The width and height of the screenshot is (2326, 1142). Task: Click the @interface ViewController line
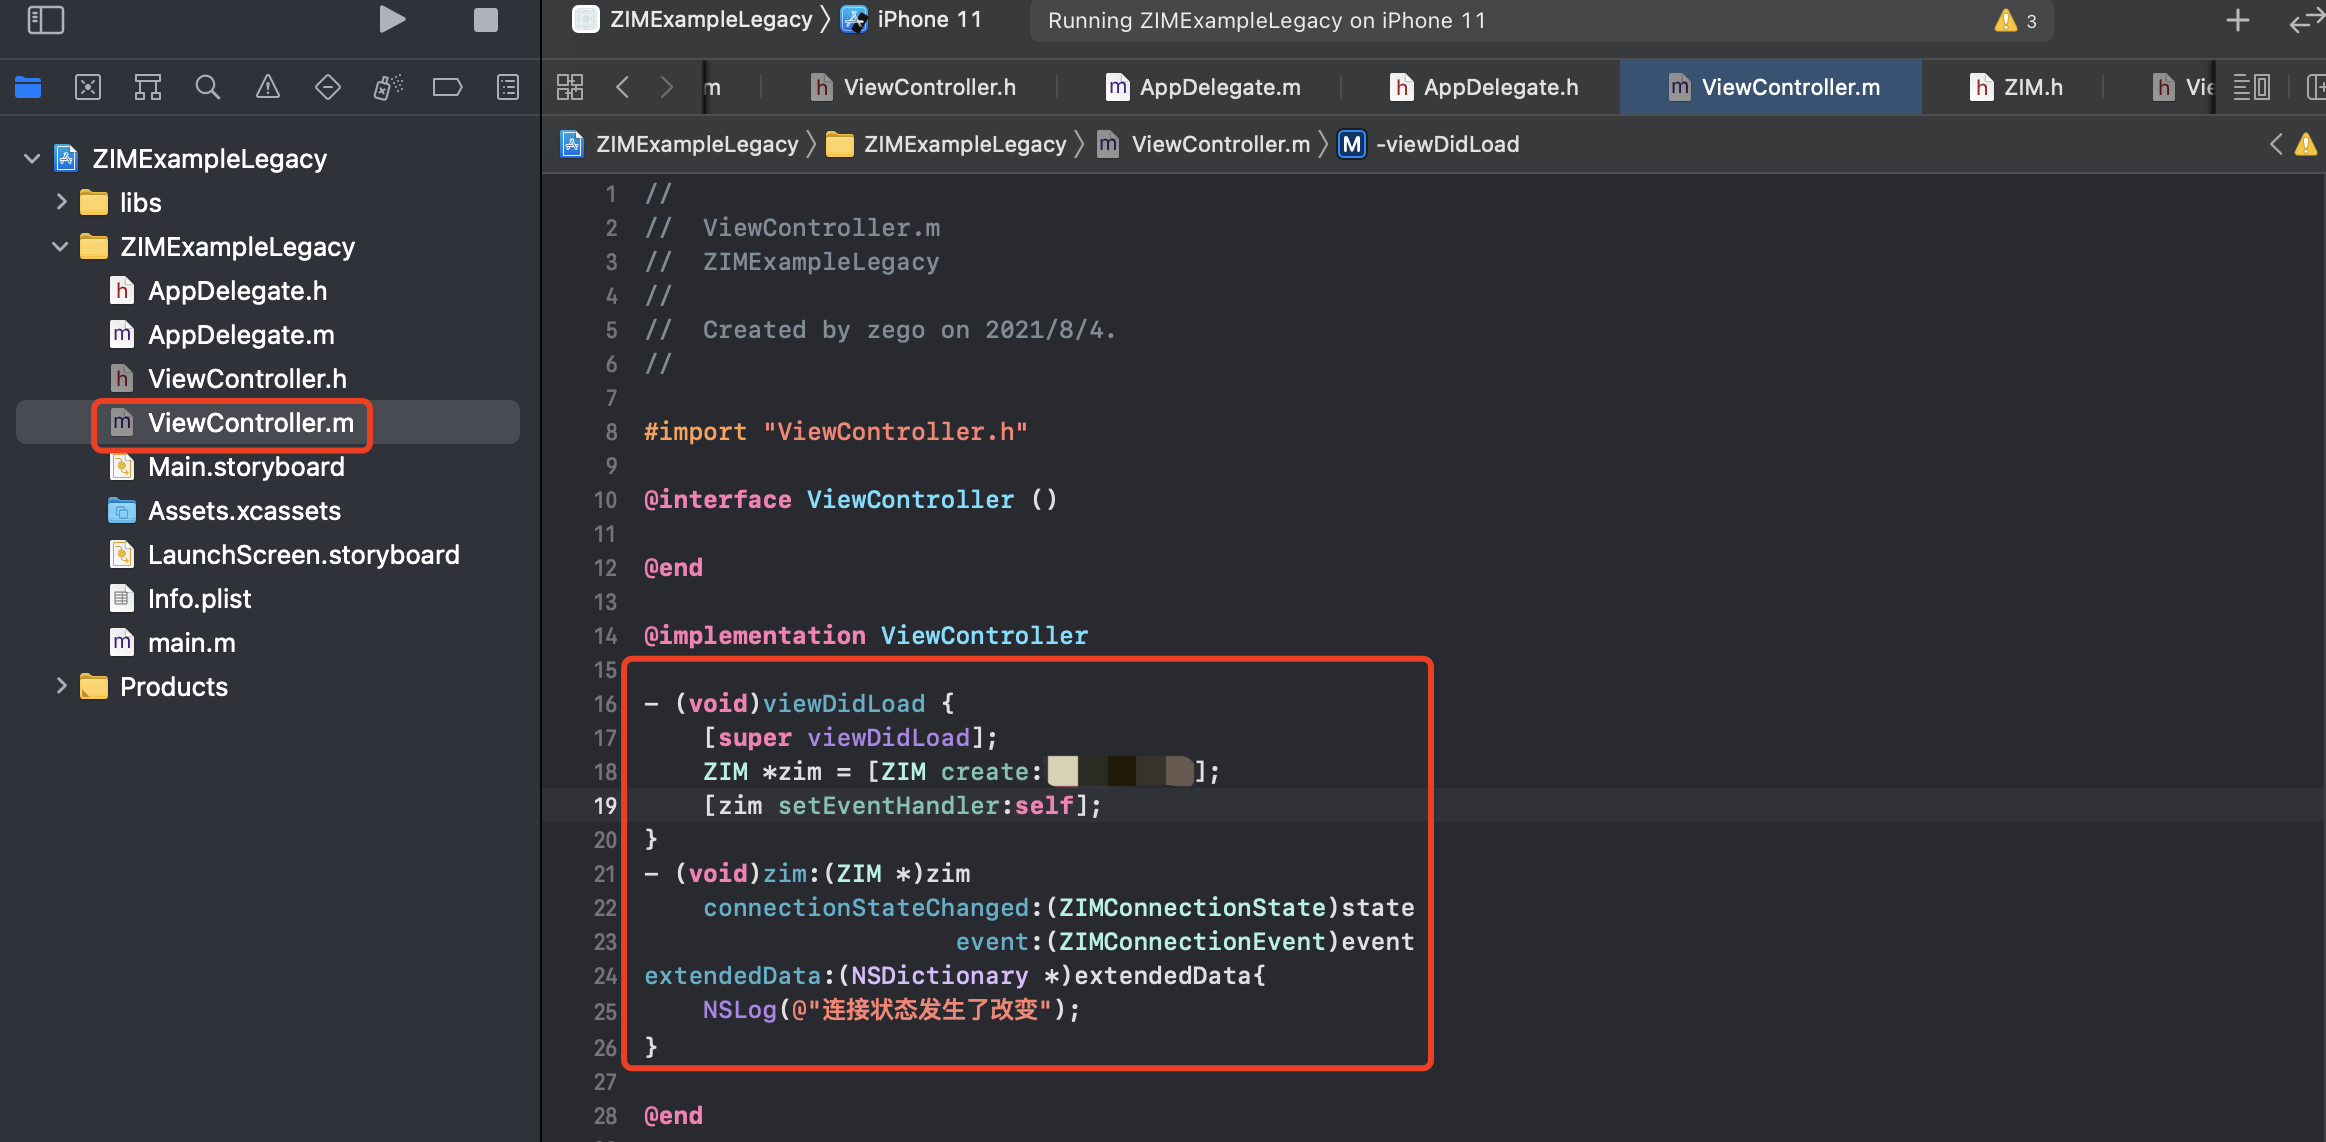point(850,499)
